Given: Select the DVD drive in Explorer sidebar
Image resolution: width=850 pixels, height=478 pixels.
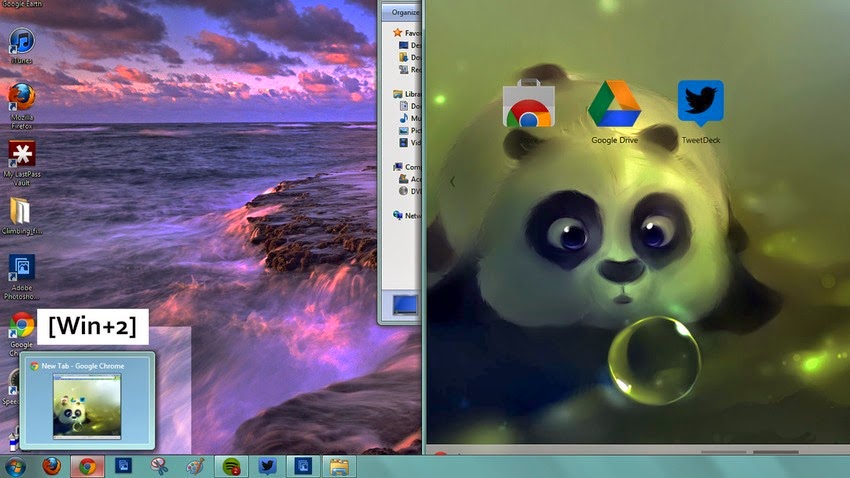Looking at the screenshot, I should (x=410, y=191).
